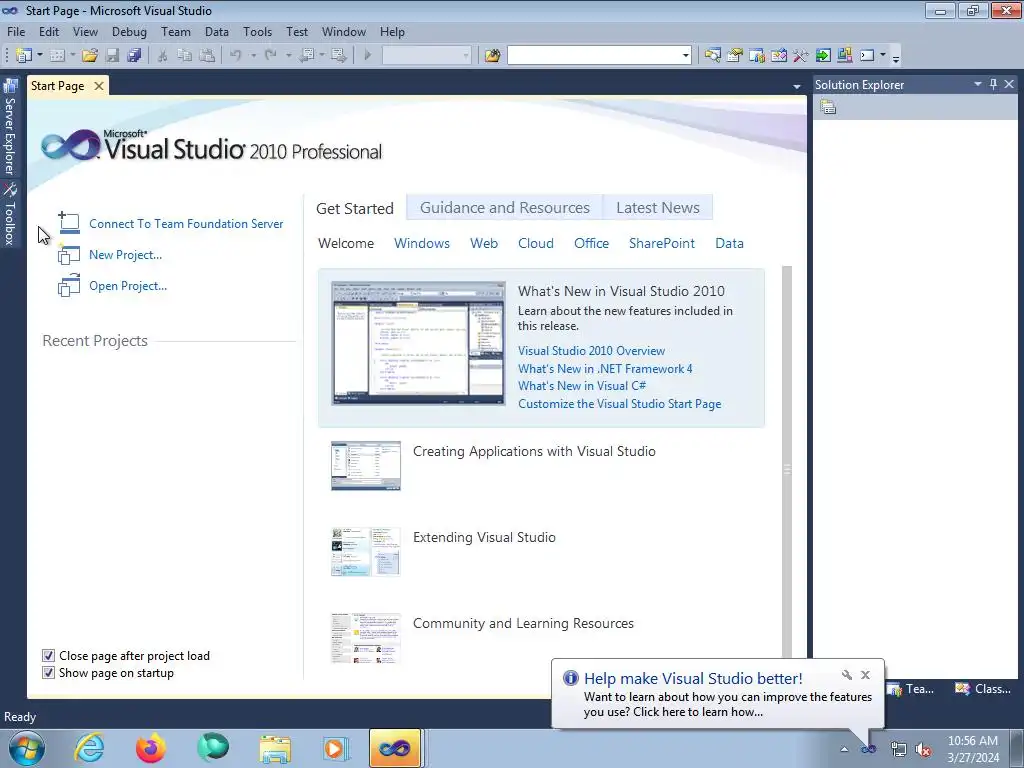Screen dimensions: 1024x768
Task: Open the Properties Window toolbar icon
Action: click(x=735, y=56)
